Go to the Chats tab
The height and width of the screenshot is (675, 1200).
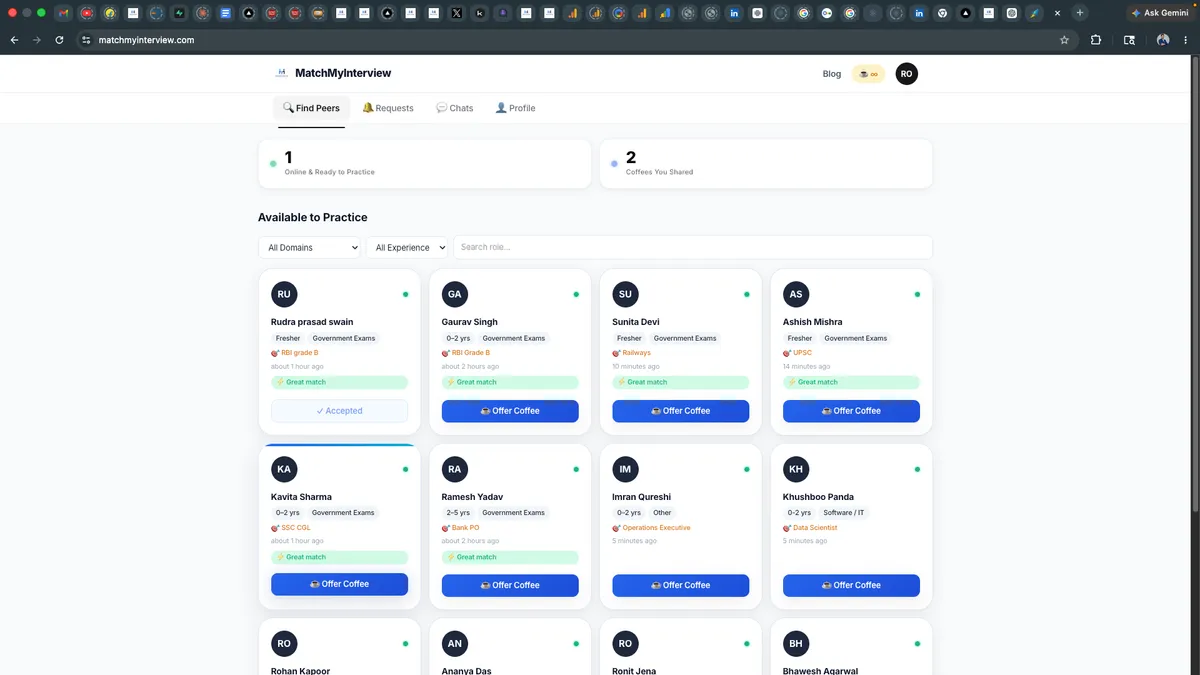coord(455,108)
